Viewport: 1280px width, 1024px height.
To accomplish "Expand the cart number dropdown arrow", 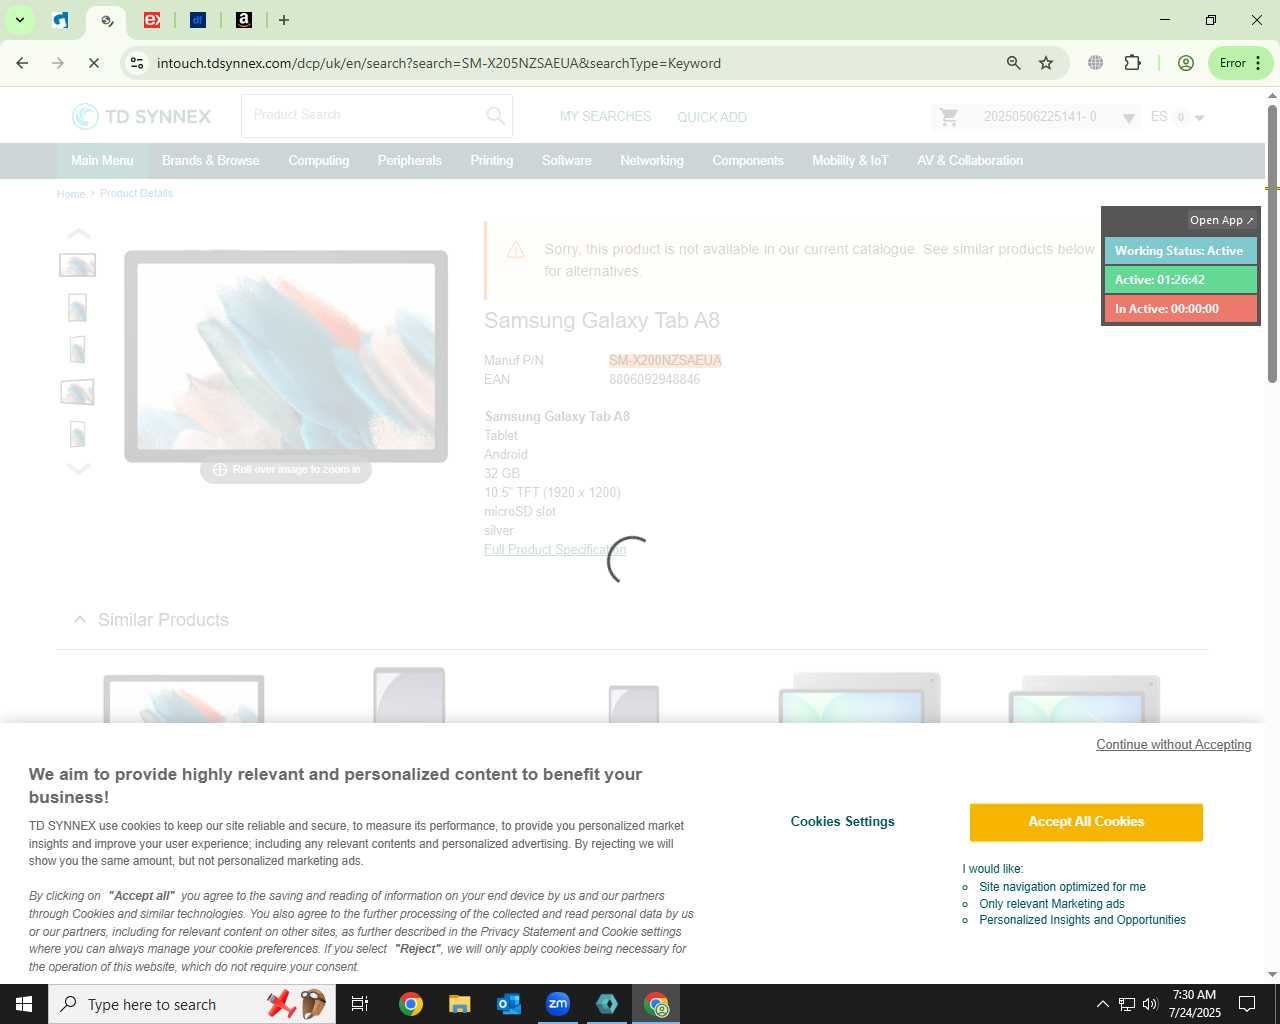I will coord(1128,118).
